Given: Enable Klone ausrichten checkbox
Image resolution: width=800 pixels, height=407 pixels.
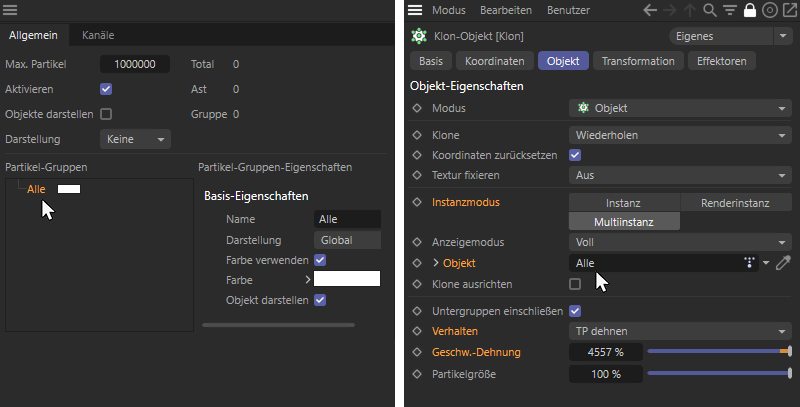Looking at the screenshot, I should point(575,284).
